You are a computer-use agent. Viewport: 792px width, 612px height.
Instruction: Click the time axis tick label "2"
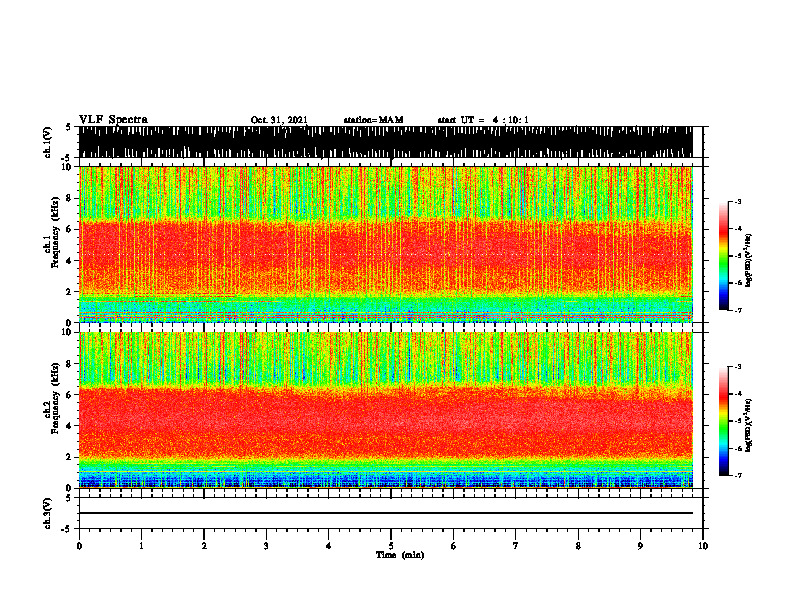(x=204, y=546)
